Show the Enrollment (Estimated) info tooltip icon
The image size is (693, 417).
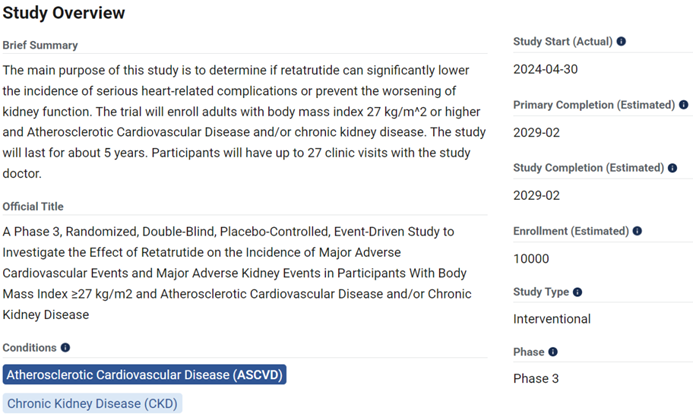pos(637,231)
